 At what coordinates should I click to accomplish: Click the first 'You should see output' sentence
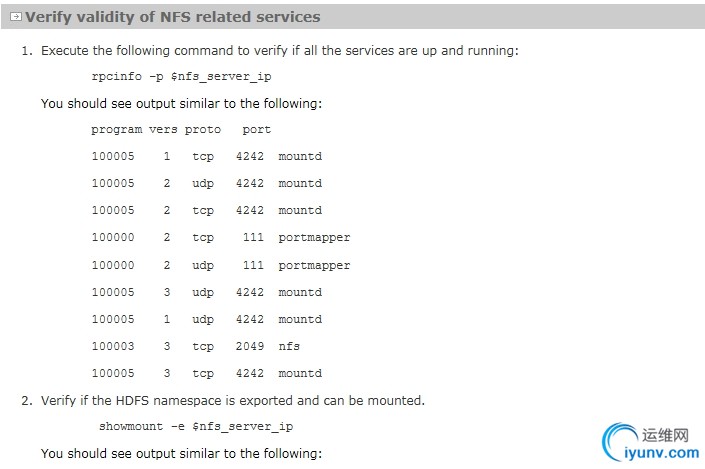tap(182, 103)
